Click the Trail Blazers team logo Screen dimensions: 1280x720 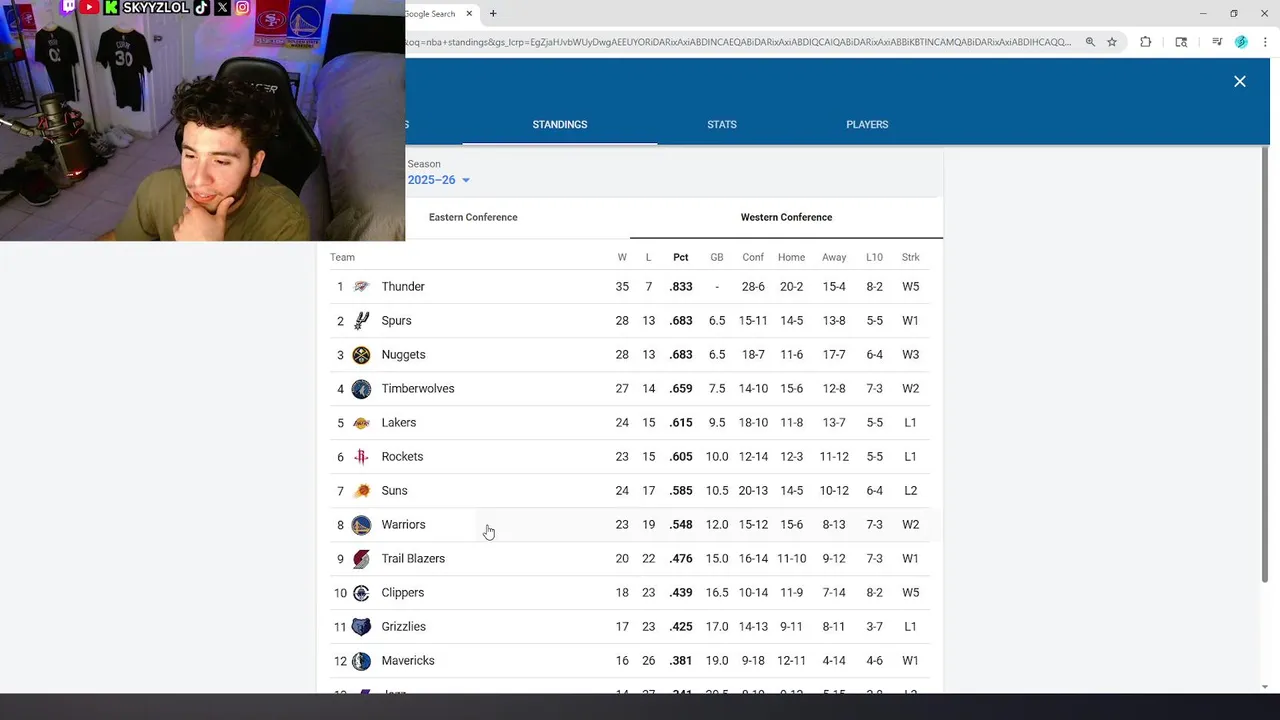pyautogui.click(x=361, y=559)
